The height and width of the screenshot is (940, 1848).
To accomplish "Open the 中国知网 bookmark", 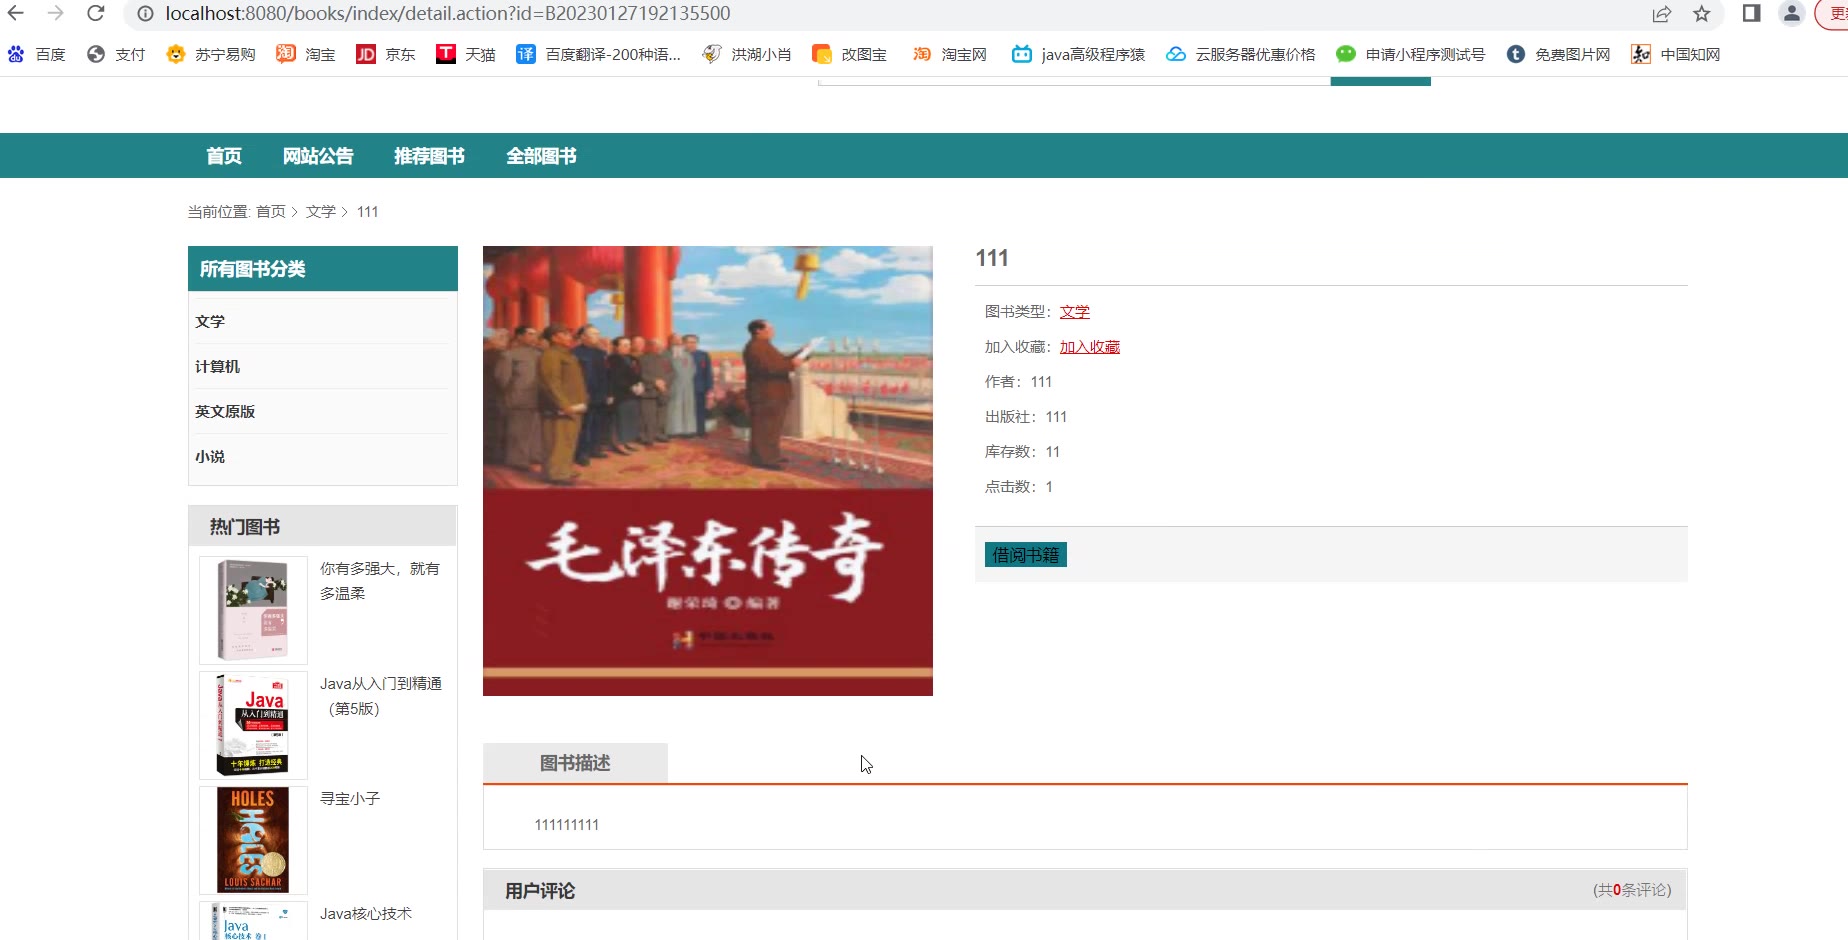I will coord(1676,54).
